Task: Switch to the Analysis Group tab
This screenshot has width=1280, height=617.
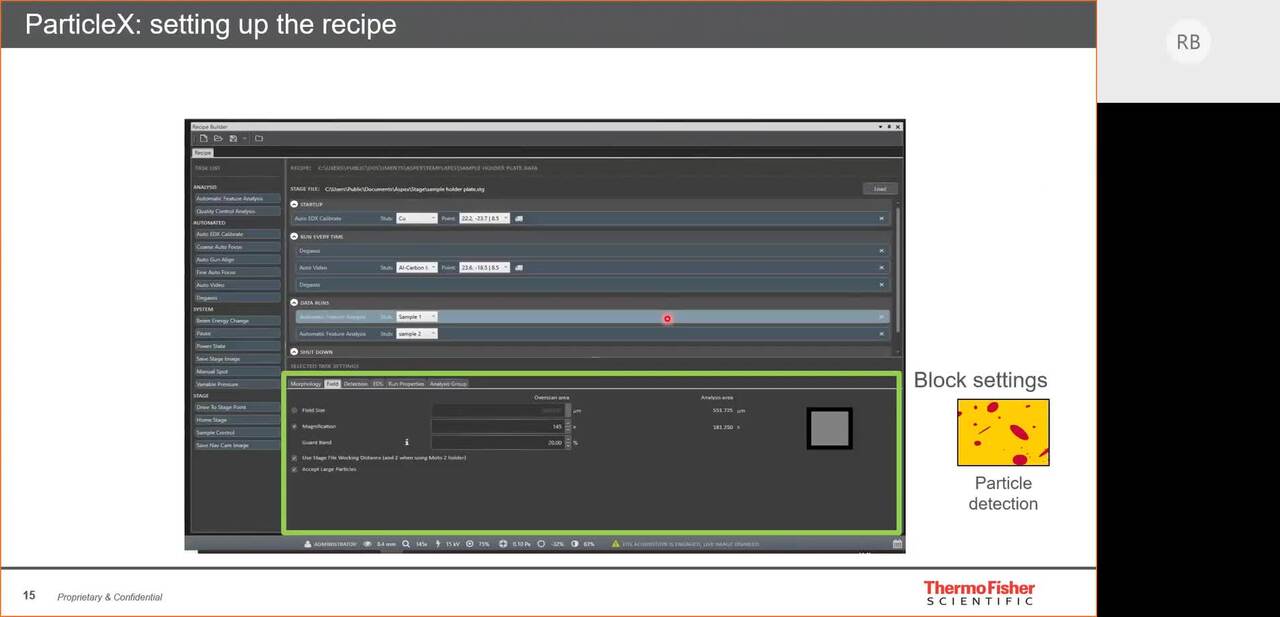Action: 448,384
